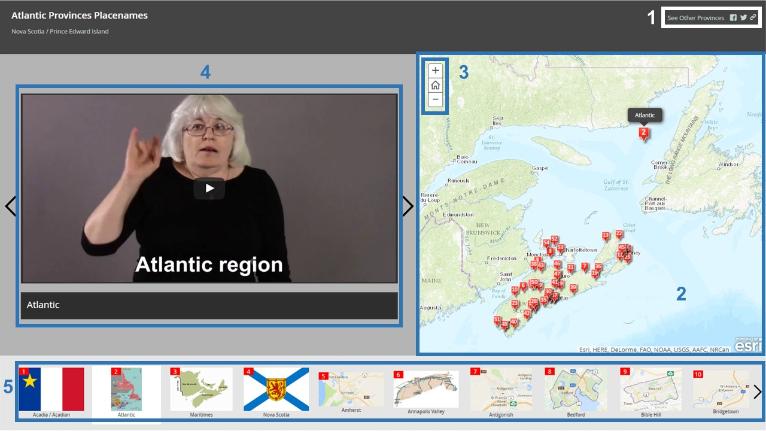Image resolution: width=766 pixels, height=431 pixels.
Task: Click the Atlantic tooltip label on map
Action: [x=644, y=115]
